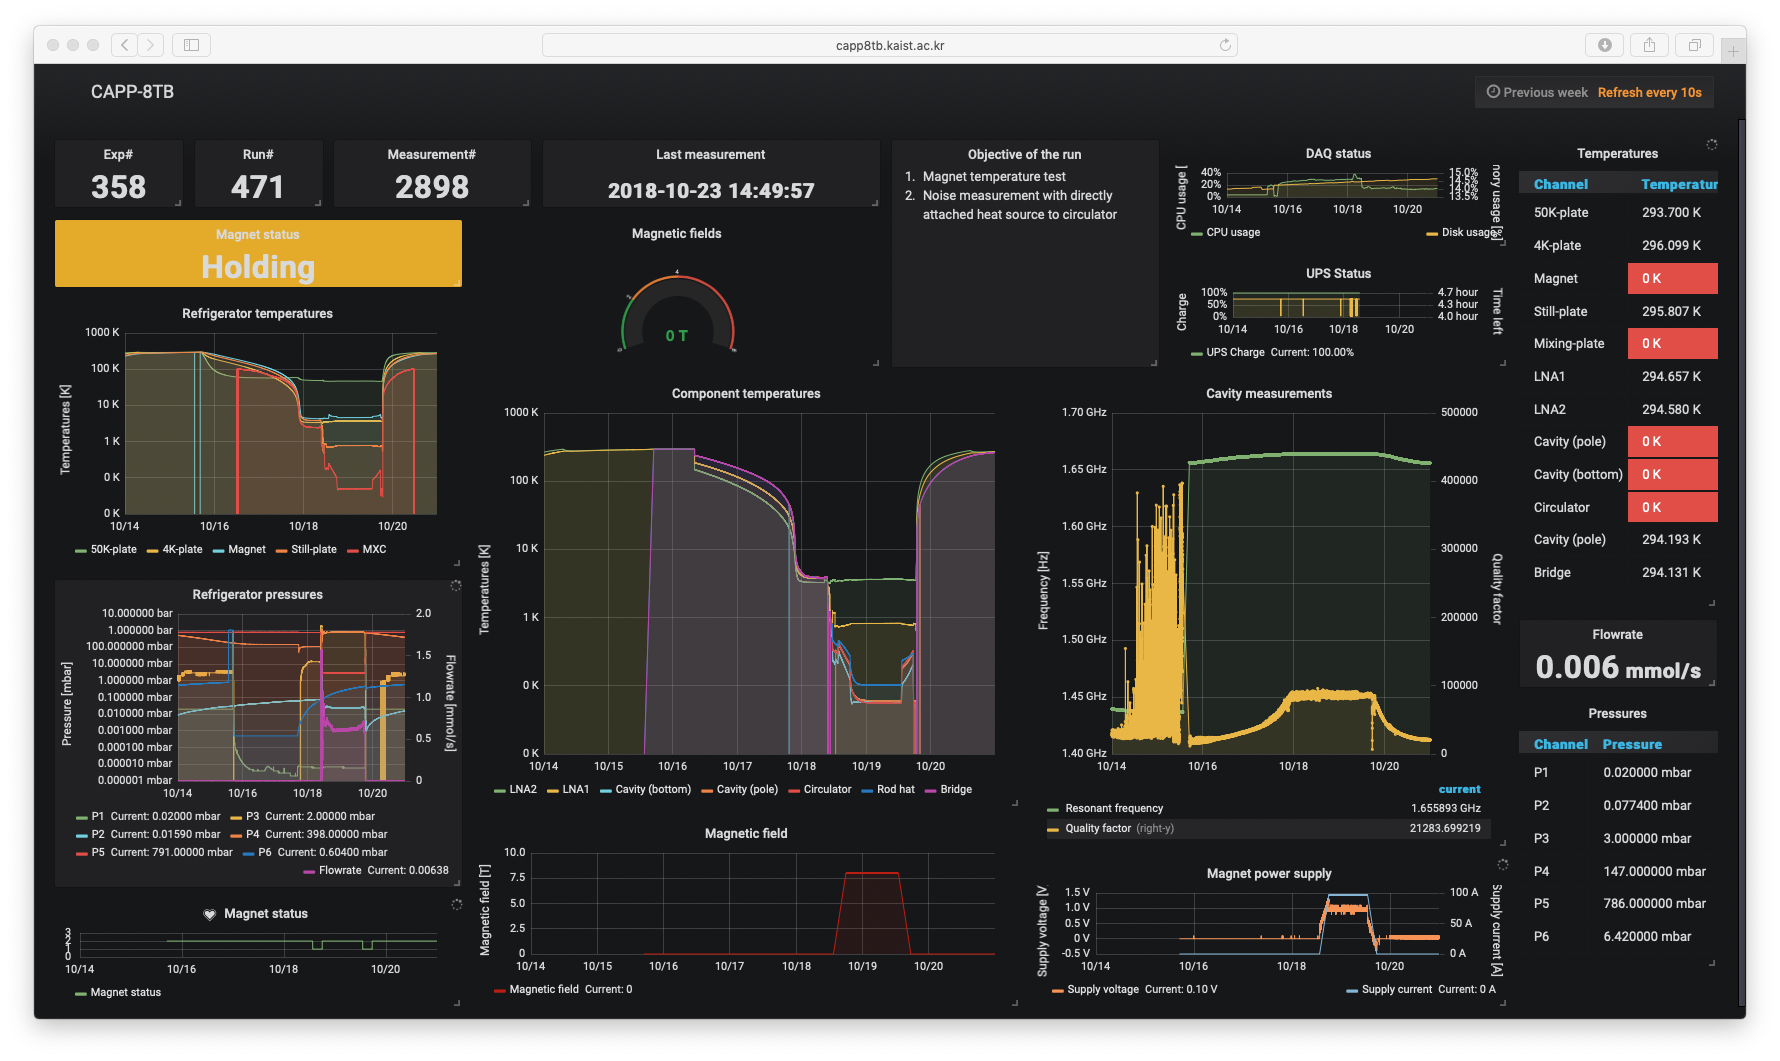This screenshot has width=1780, height=1061.
Task: Click the Flowrate 0.006 mmol/s value
Action: [x=1617, y=668]
